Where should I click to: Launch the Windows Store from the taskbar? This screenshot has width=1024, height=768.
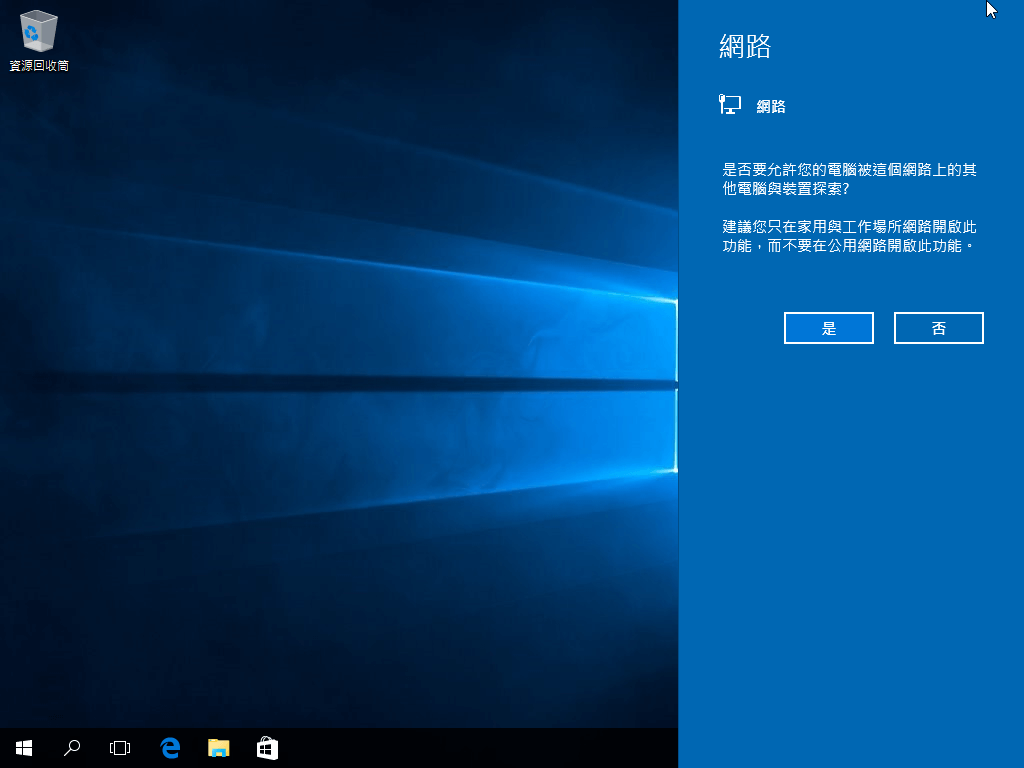(267, 747)
